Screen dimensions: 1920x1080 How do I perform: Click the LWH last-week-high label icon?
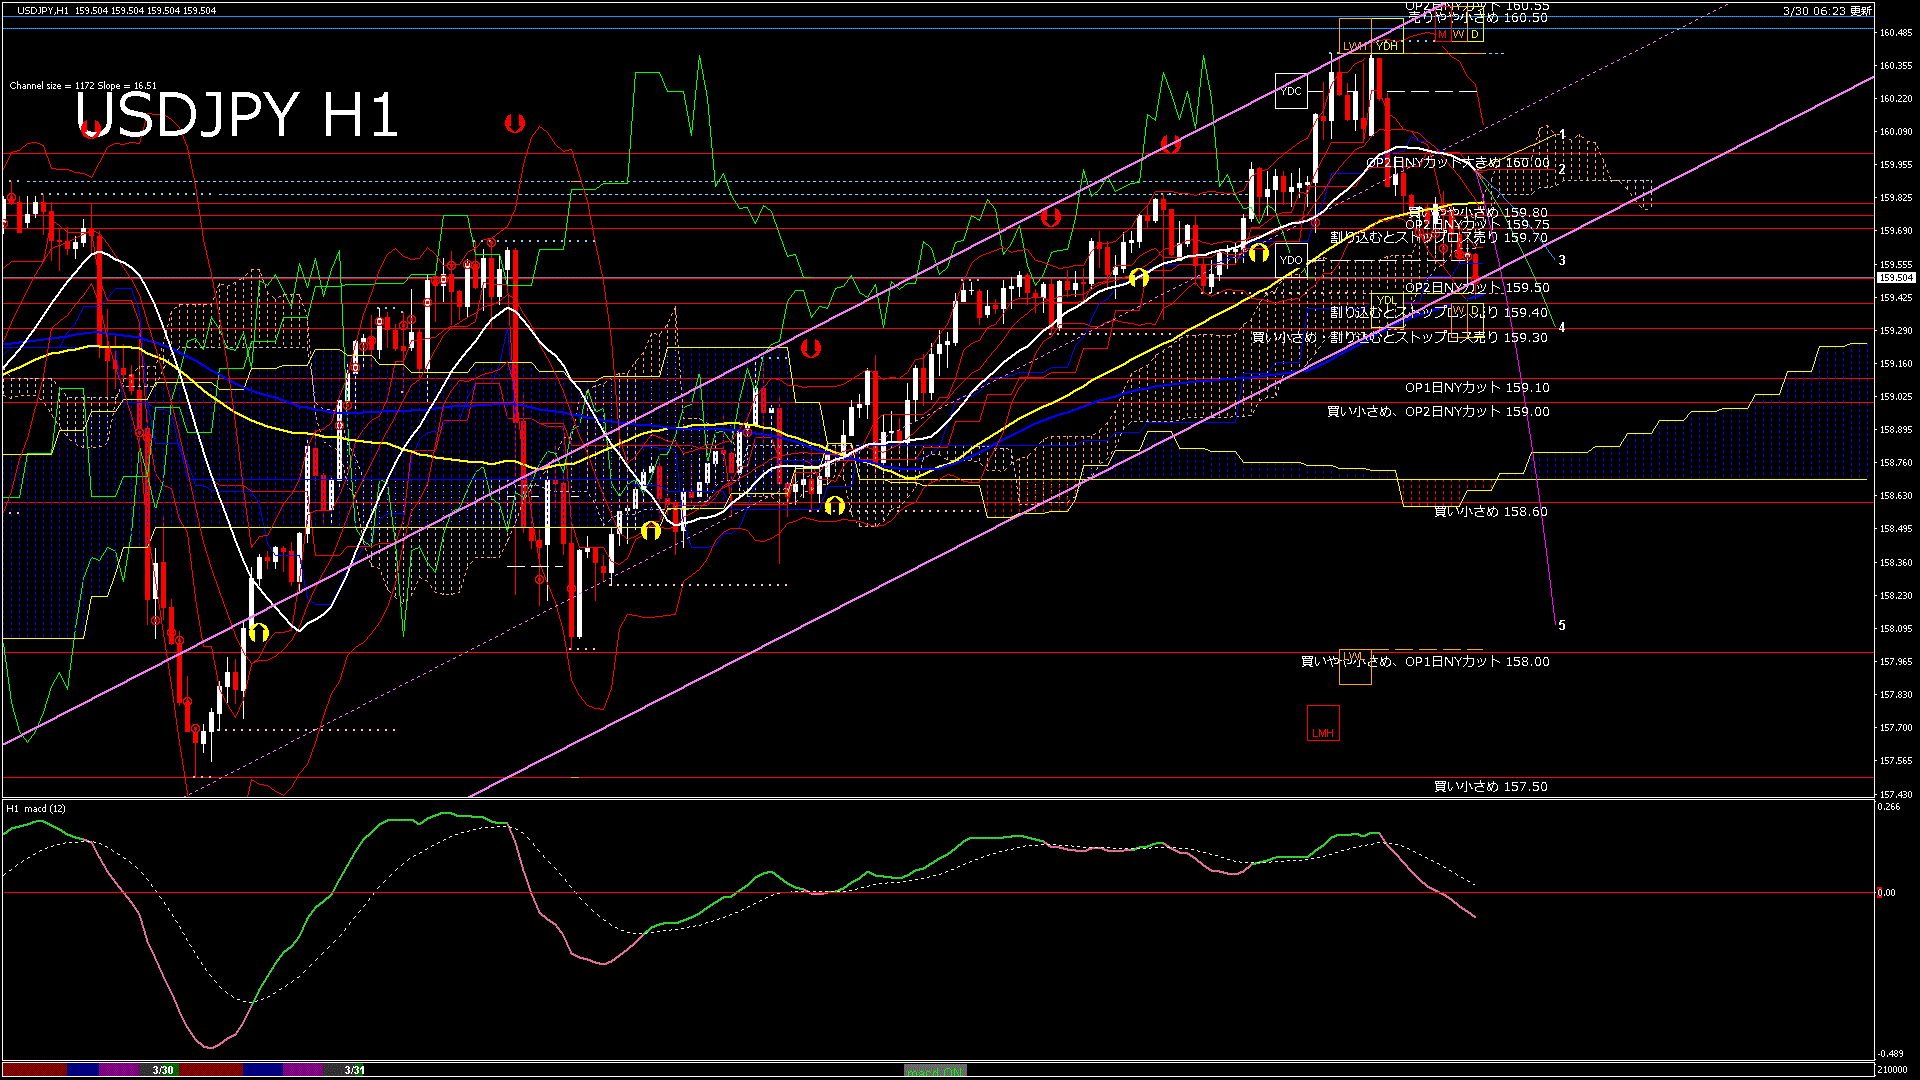click(x=1354, y=47)
